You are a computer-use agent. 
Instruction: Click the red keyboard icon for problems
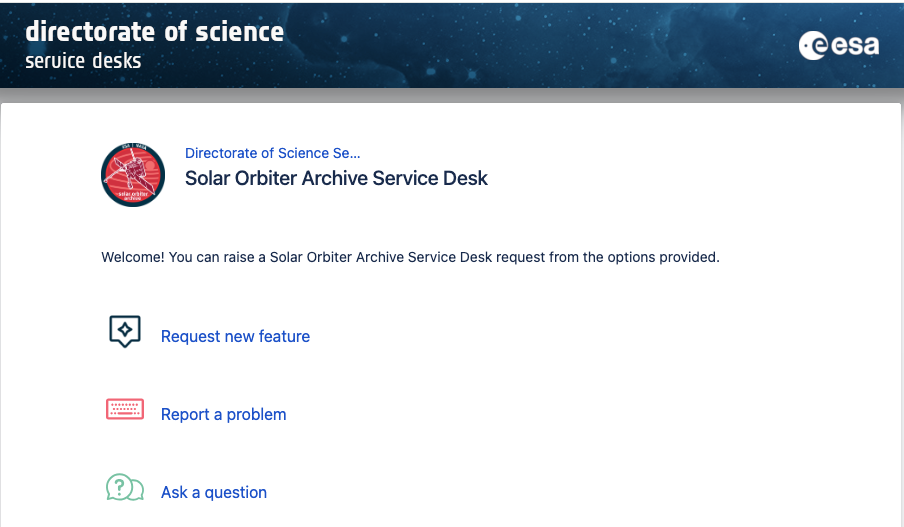coord(125,409)
